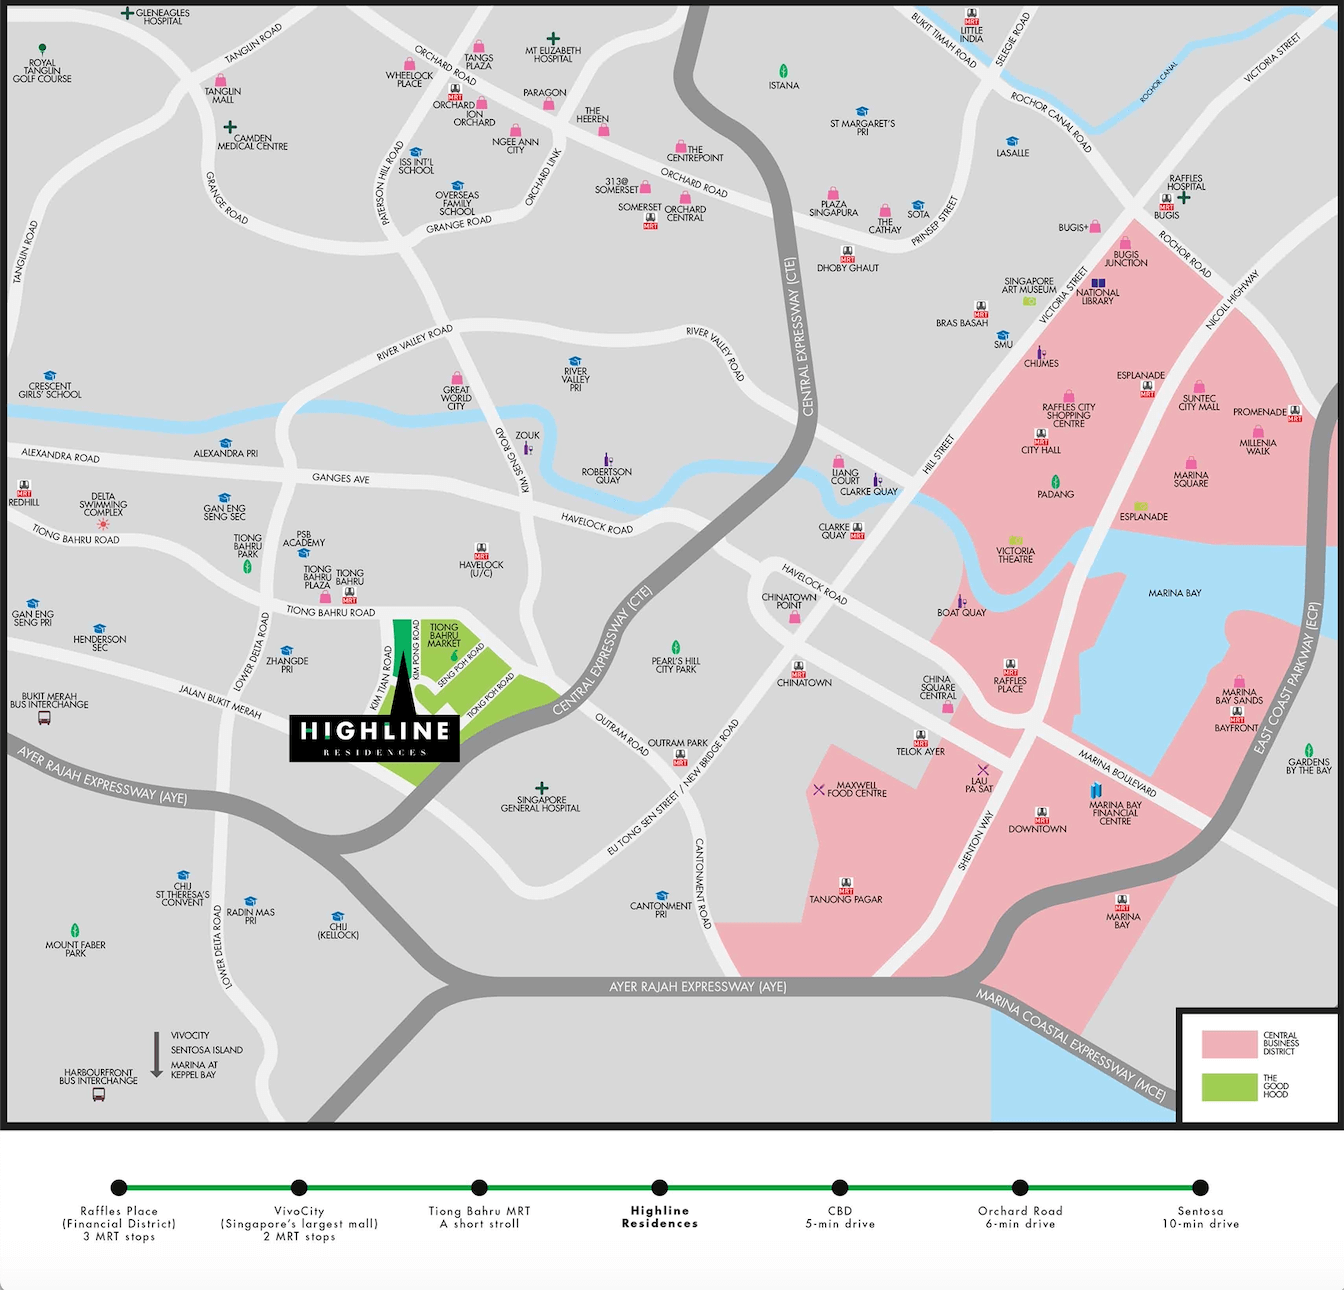Click the Maxwell Food Centre utensils icon
Screen dimensions: 1344x1290
[x=819, y=790]
